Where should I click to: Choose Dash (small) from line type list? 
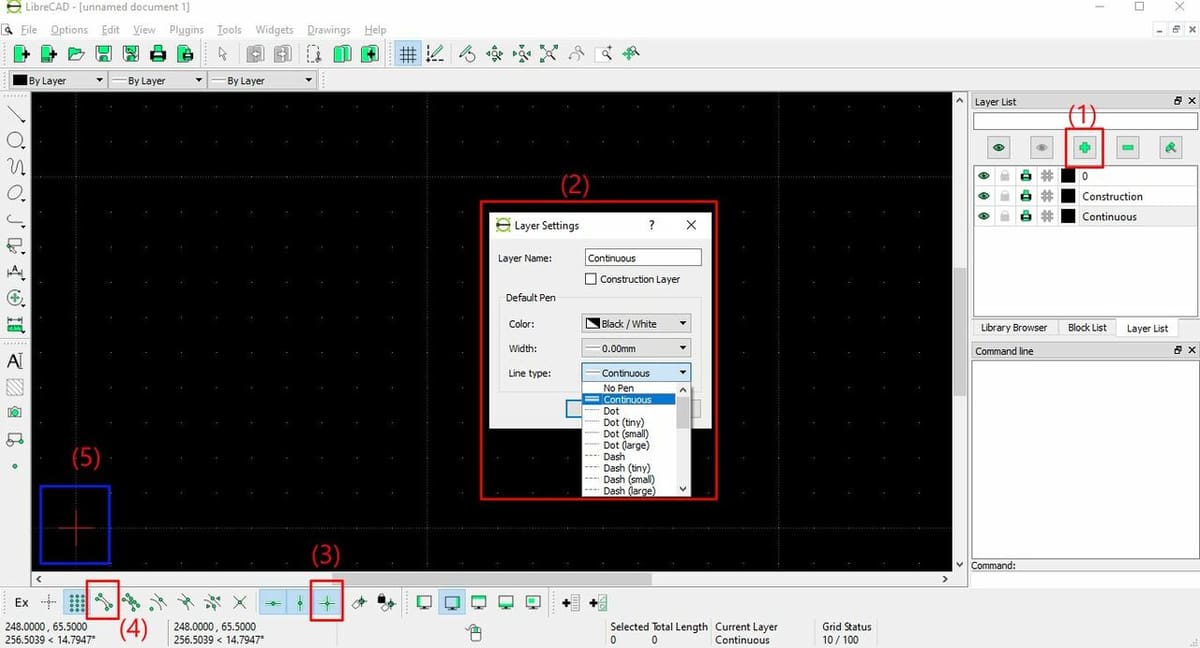point(628,479)
